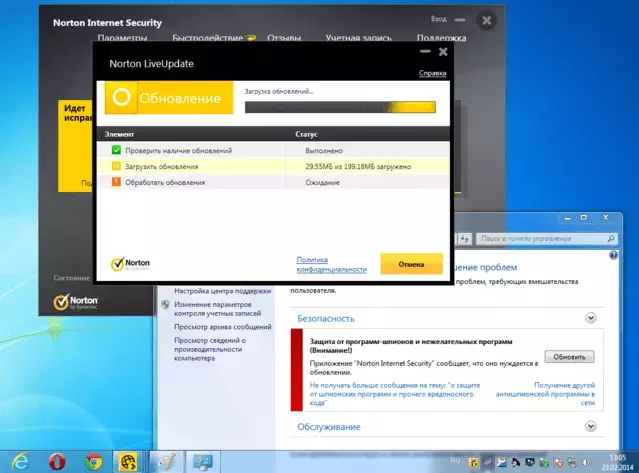Click the refresh arrows button in Control Panel
The height and width of the screenshot is (473, 639).
point(465,239)
